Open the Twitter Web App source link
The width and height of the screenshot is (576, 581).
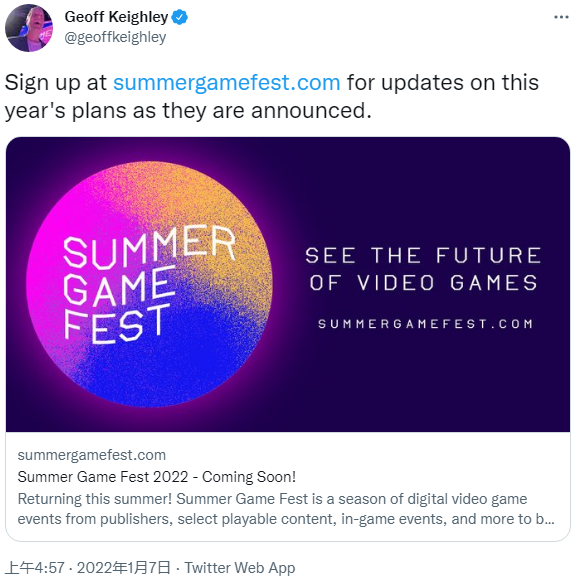click(x=240, y=568)
